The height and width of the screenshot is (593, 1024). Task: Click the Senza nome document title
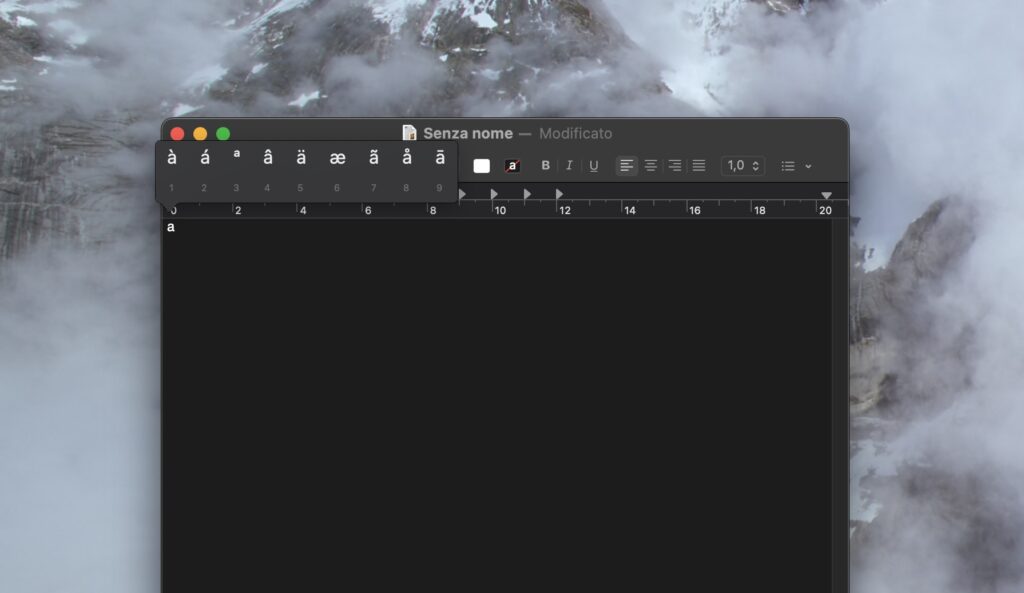pyautogui.click(x=467, y=133)
